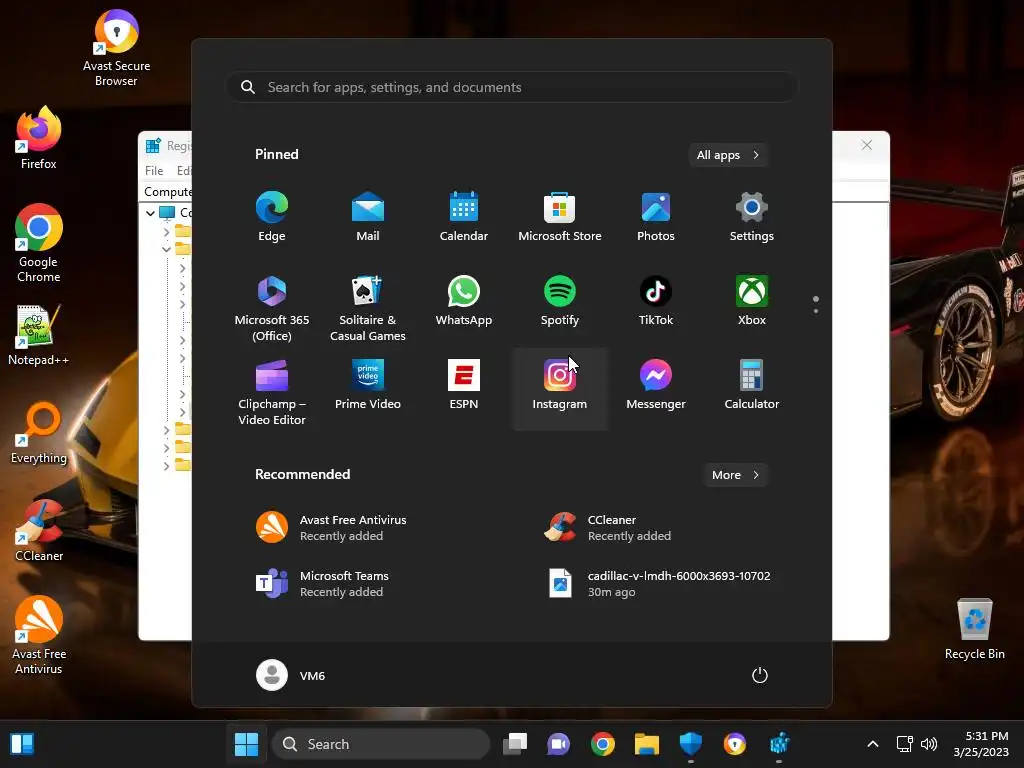Viewport: 1024px width, 768px height.
Task: Open network status tray icon
Action: [x=904, y=744]
